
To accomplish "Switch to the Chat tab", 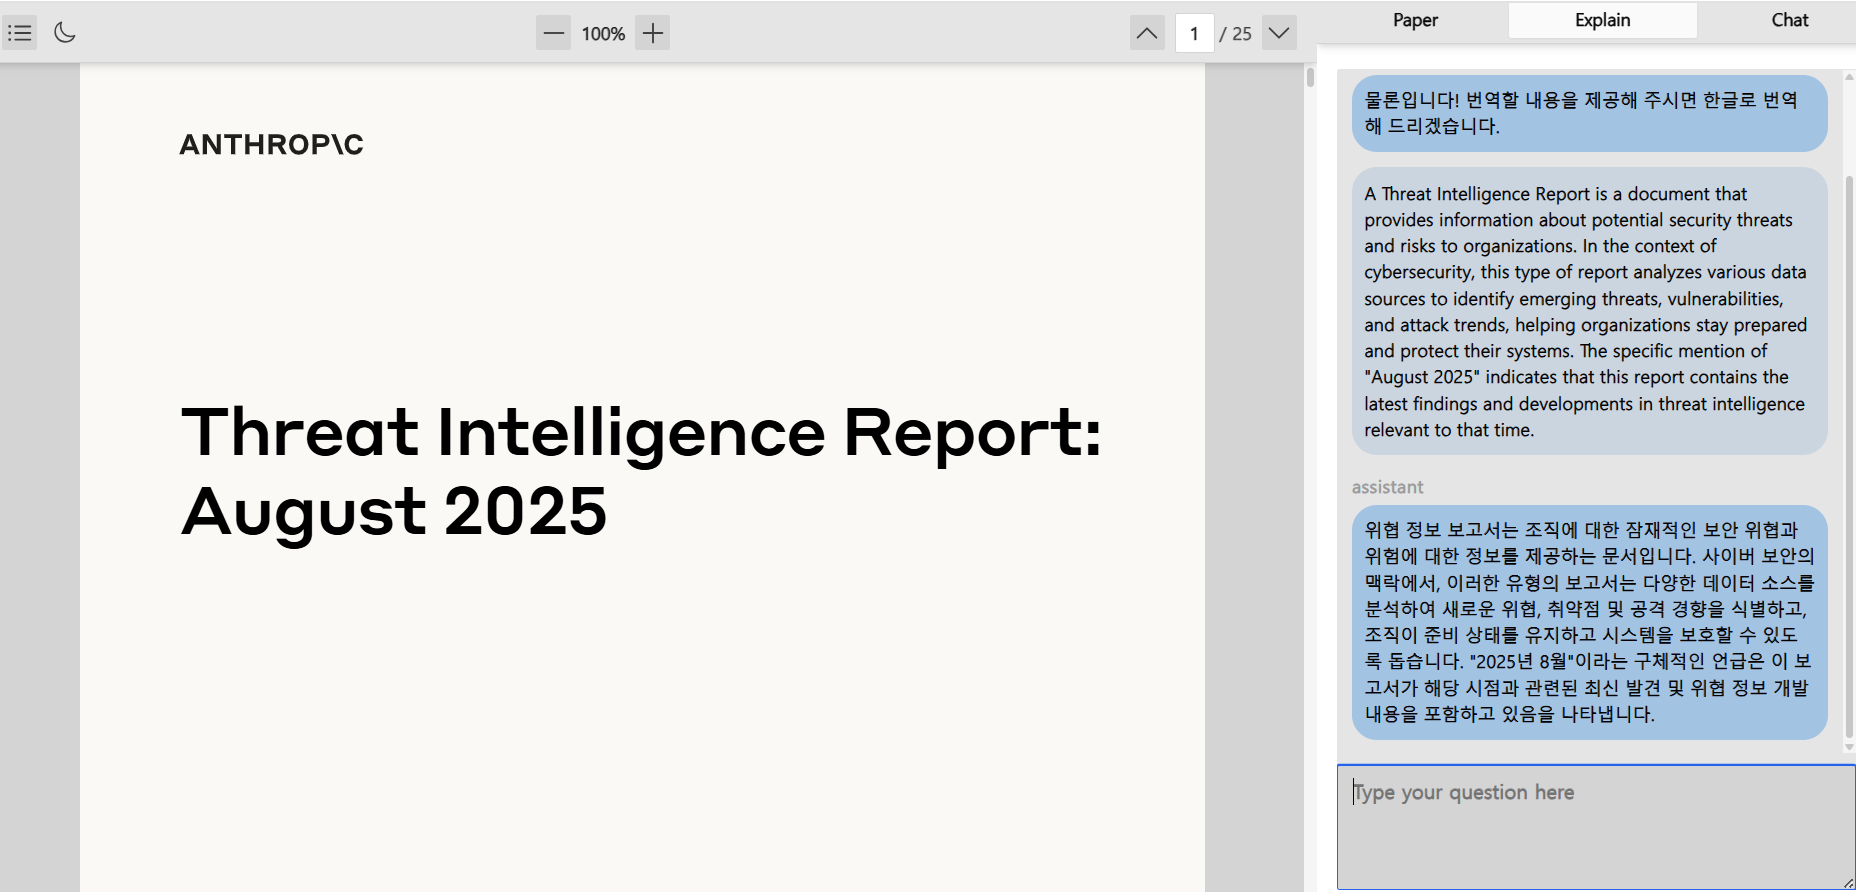I will (x=1789, y=20).
